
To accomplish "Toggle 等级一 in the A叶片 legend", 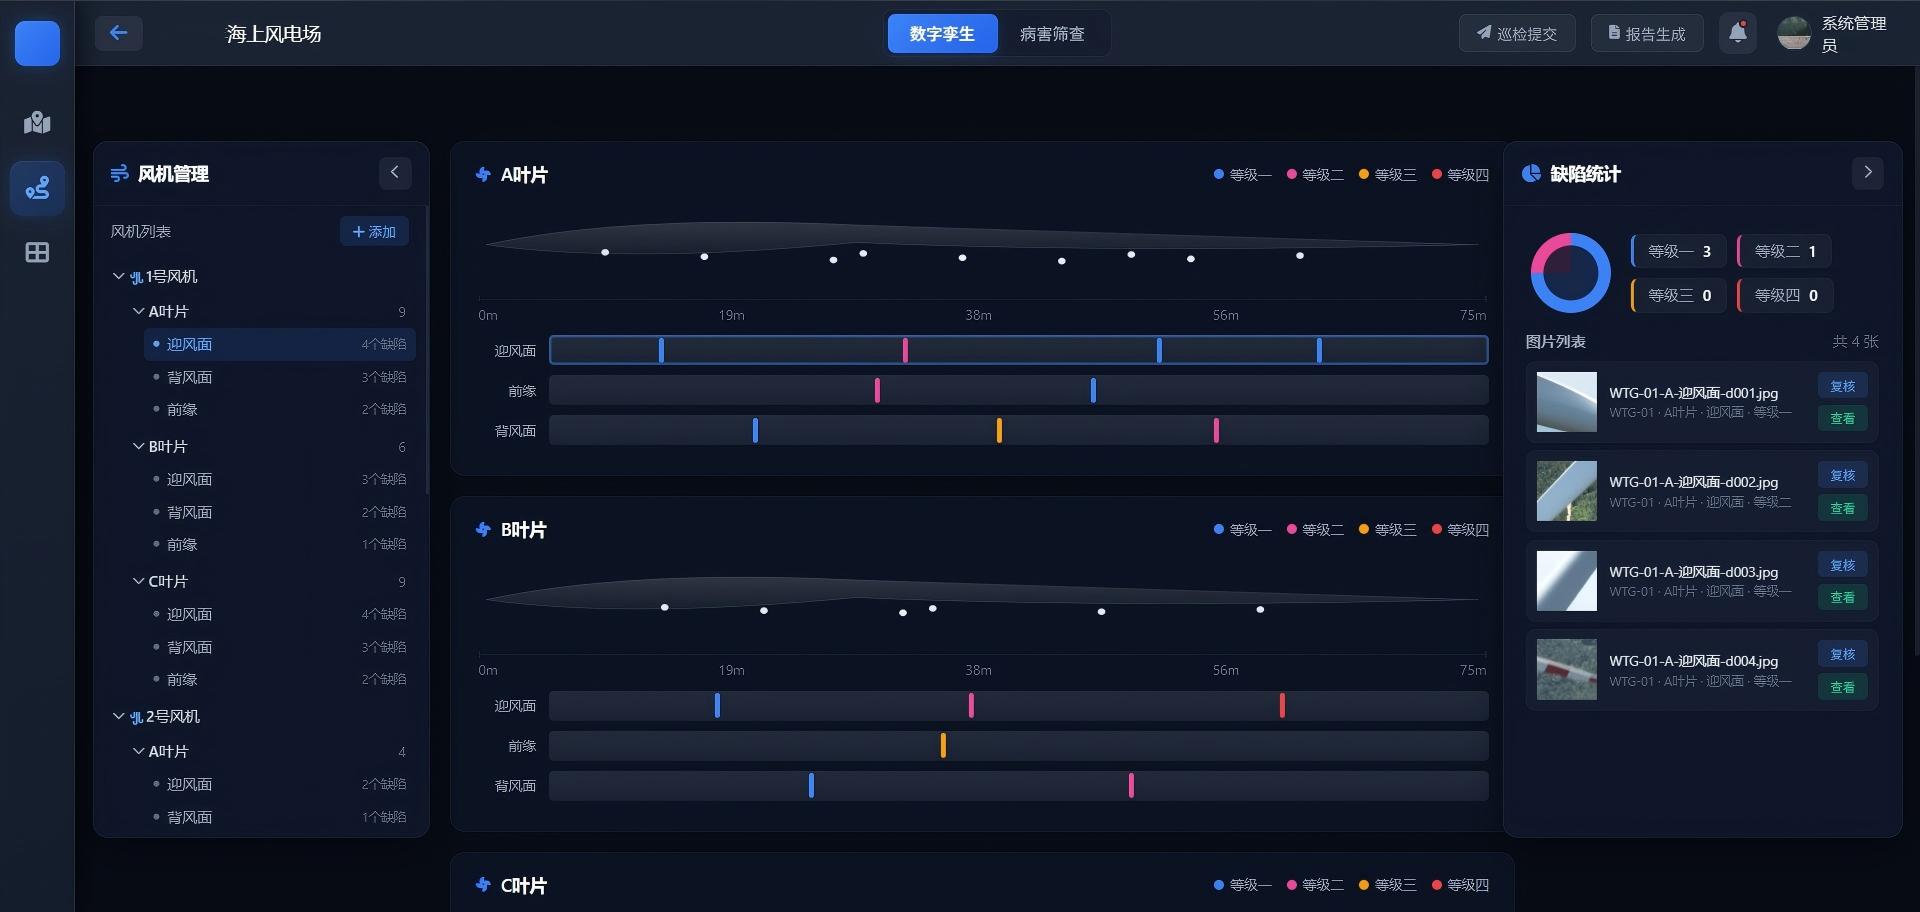I will (1242, 175).
